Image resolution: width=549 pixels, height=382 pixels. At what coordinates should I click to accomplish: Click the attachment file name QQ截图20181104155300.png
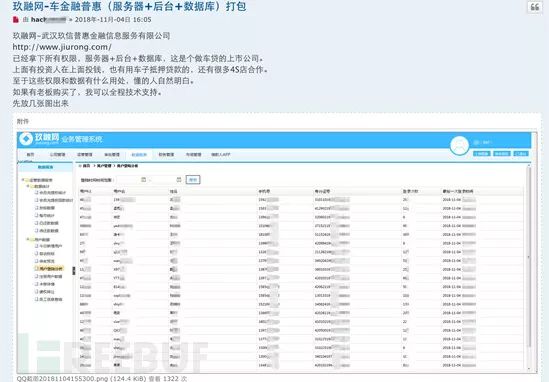(x=62, y=378)
